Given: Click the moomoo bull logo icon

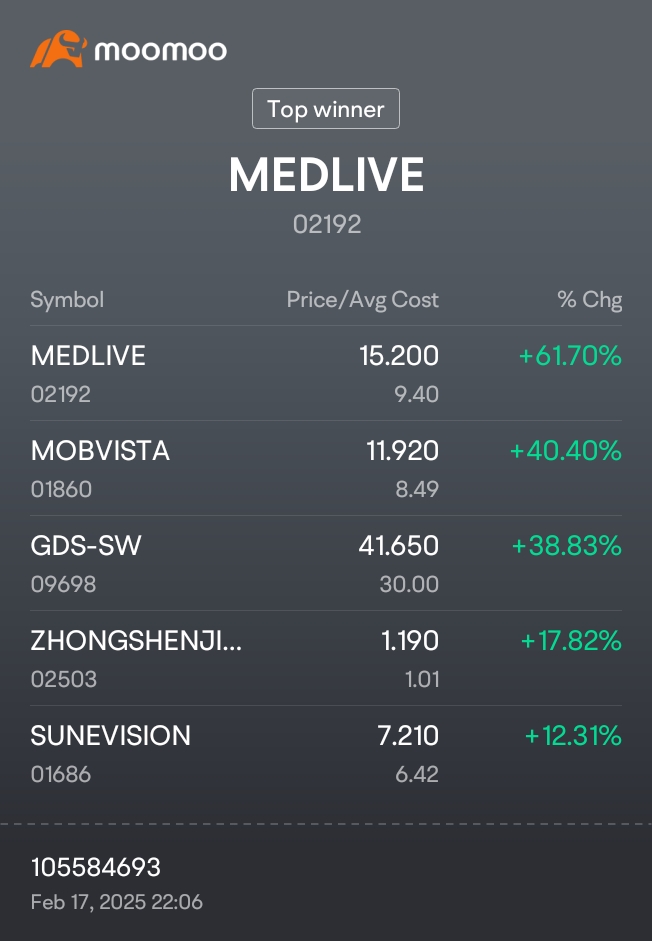Looking at the screenshot, I should [58, 49].
